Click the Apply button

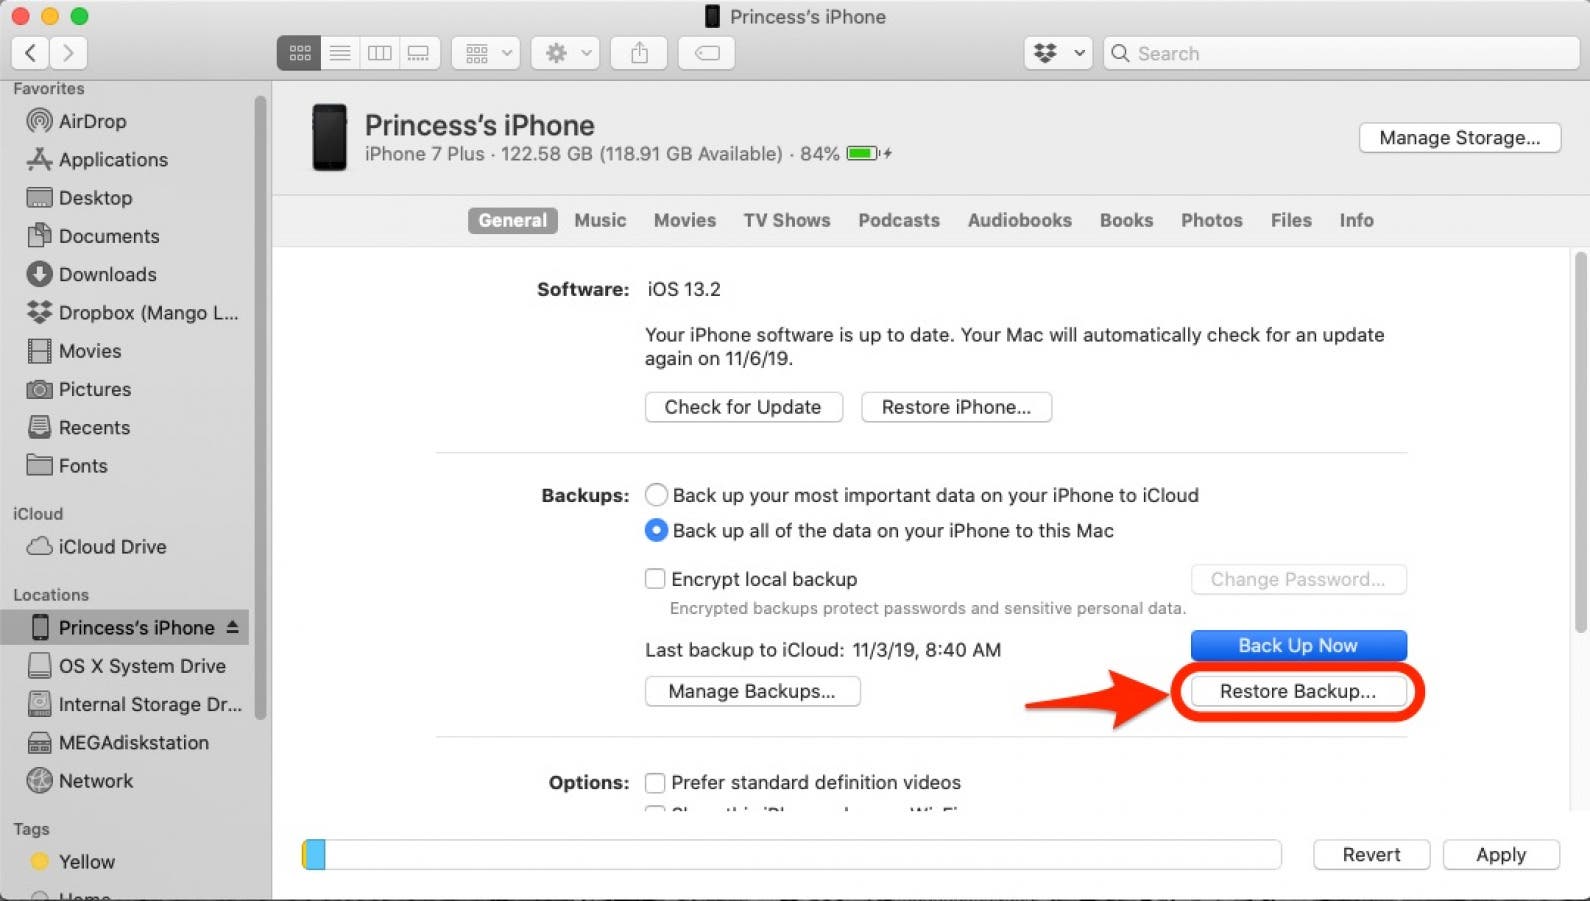tap(1501, 855)
